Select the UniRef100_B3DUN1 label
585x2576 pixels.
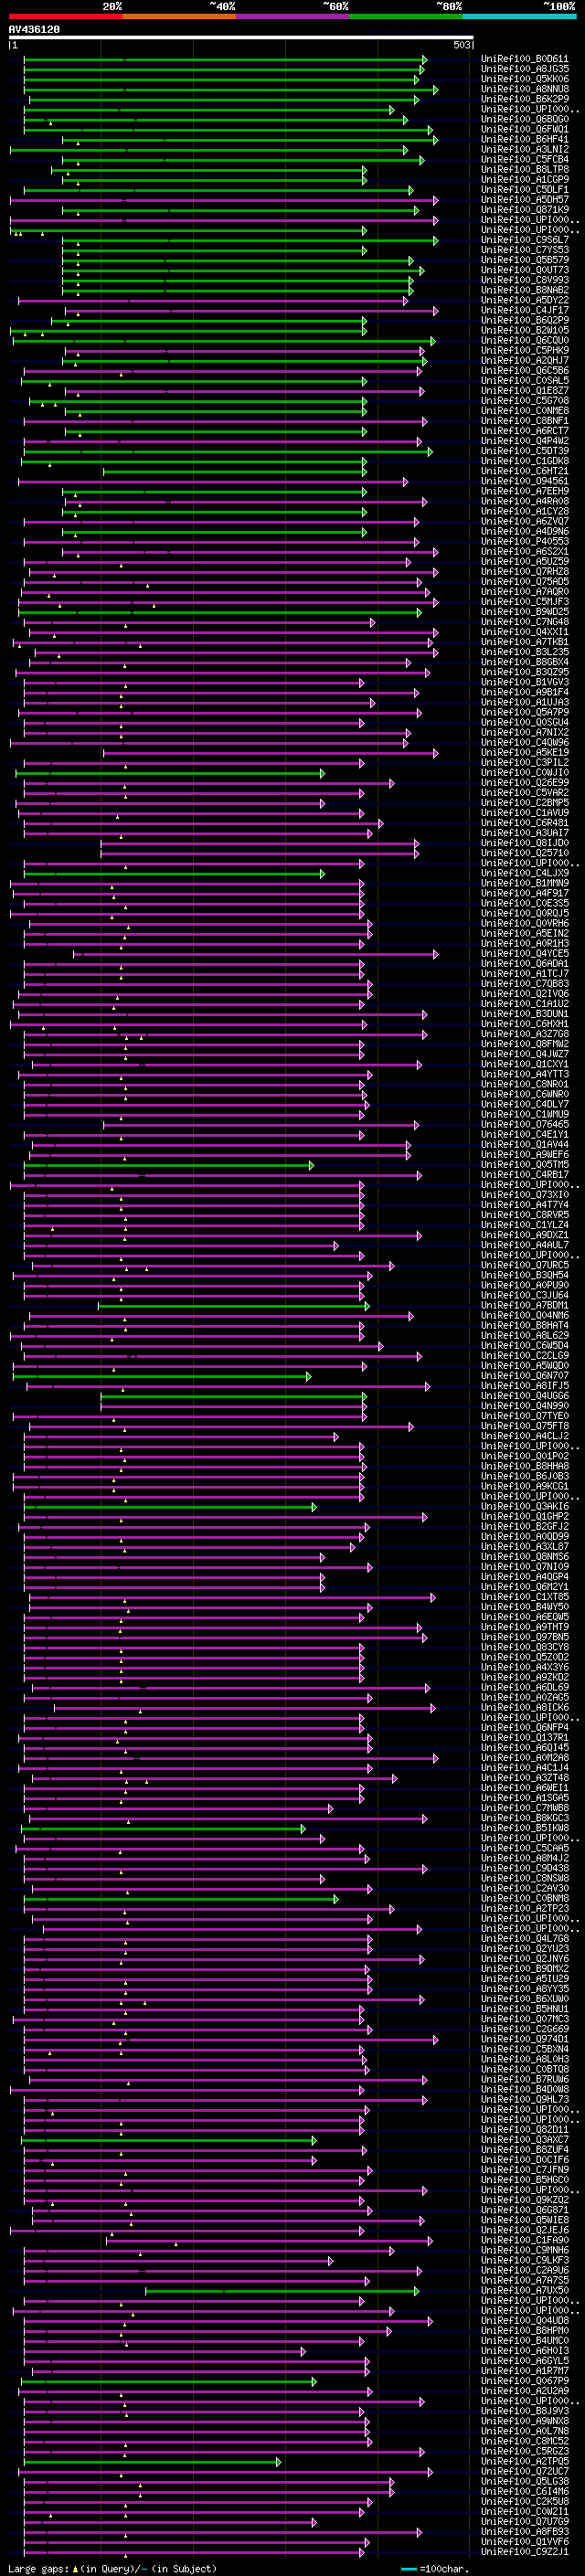point(525,1014)
